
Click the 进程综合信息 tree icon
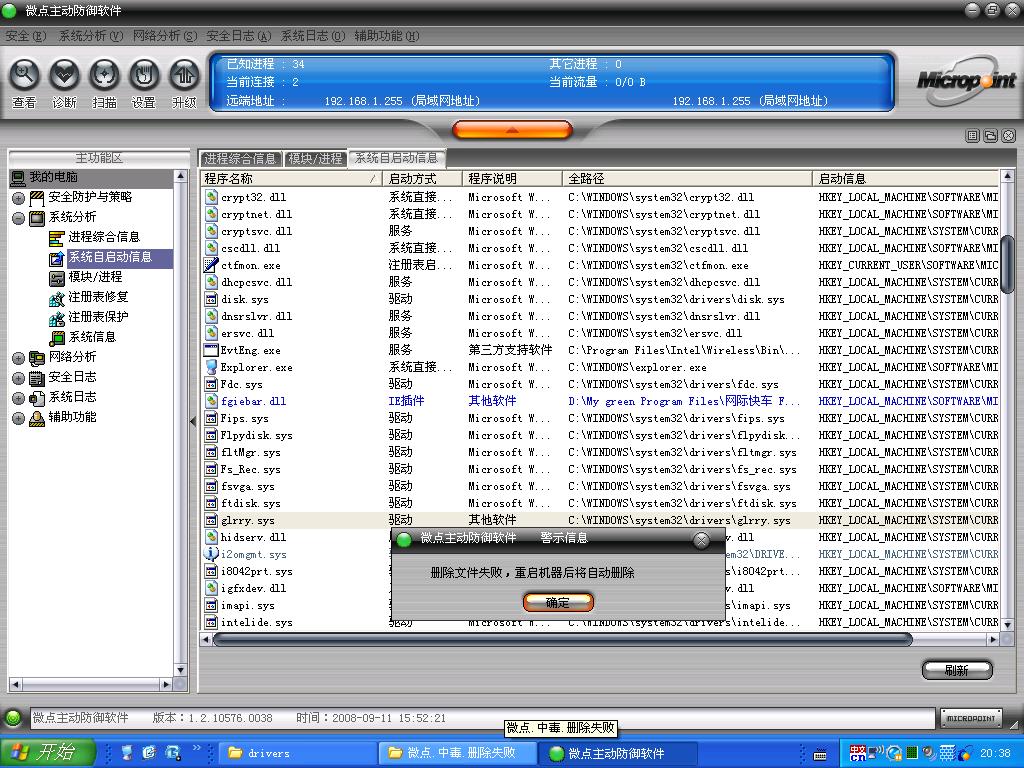57,238
